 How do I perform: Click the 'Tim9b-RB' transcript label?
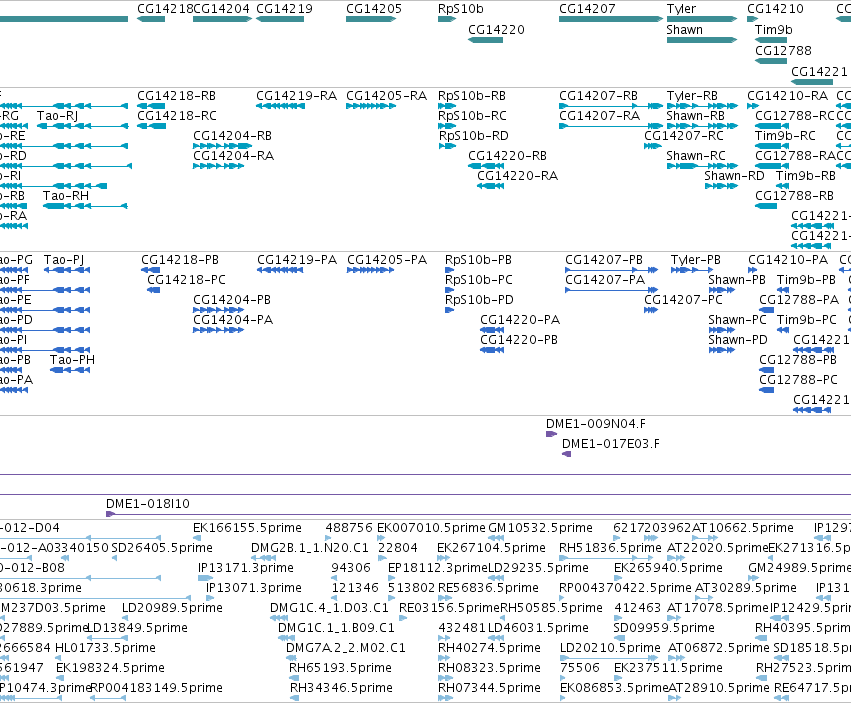pos(805,176)
